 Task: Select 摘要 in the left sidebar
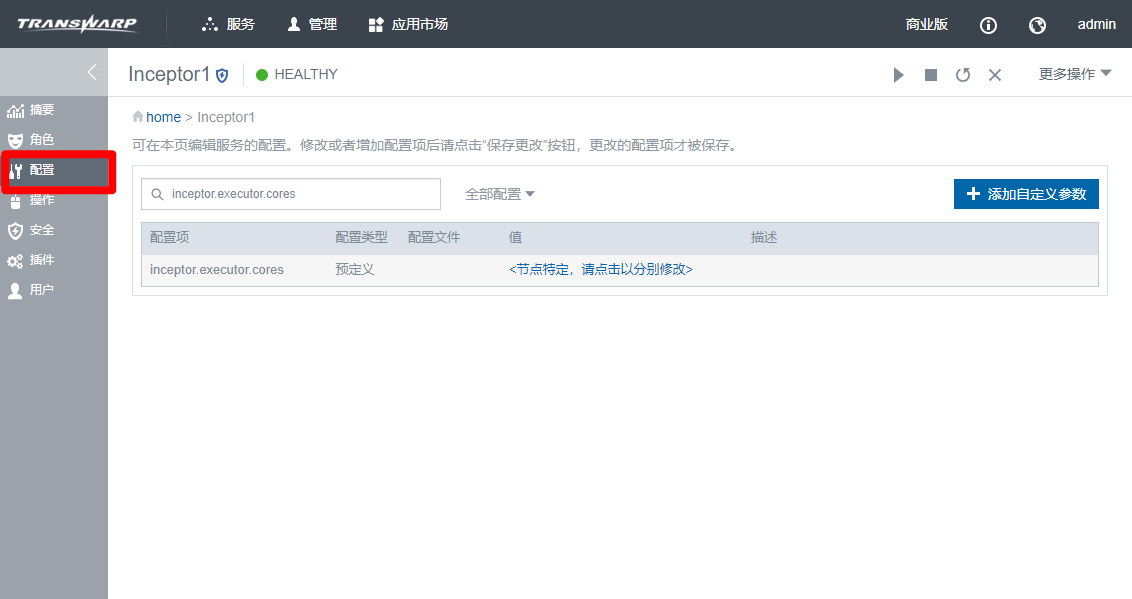(x=42, y=110)
